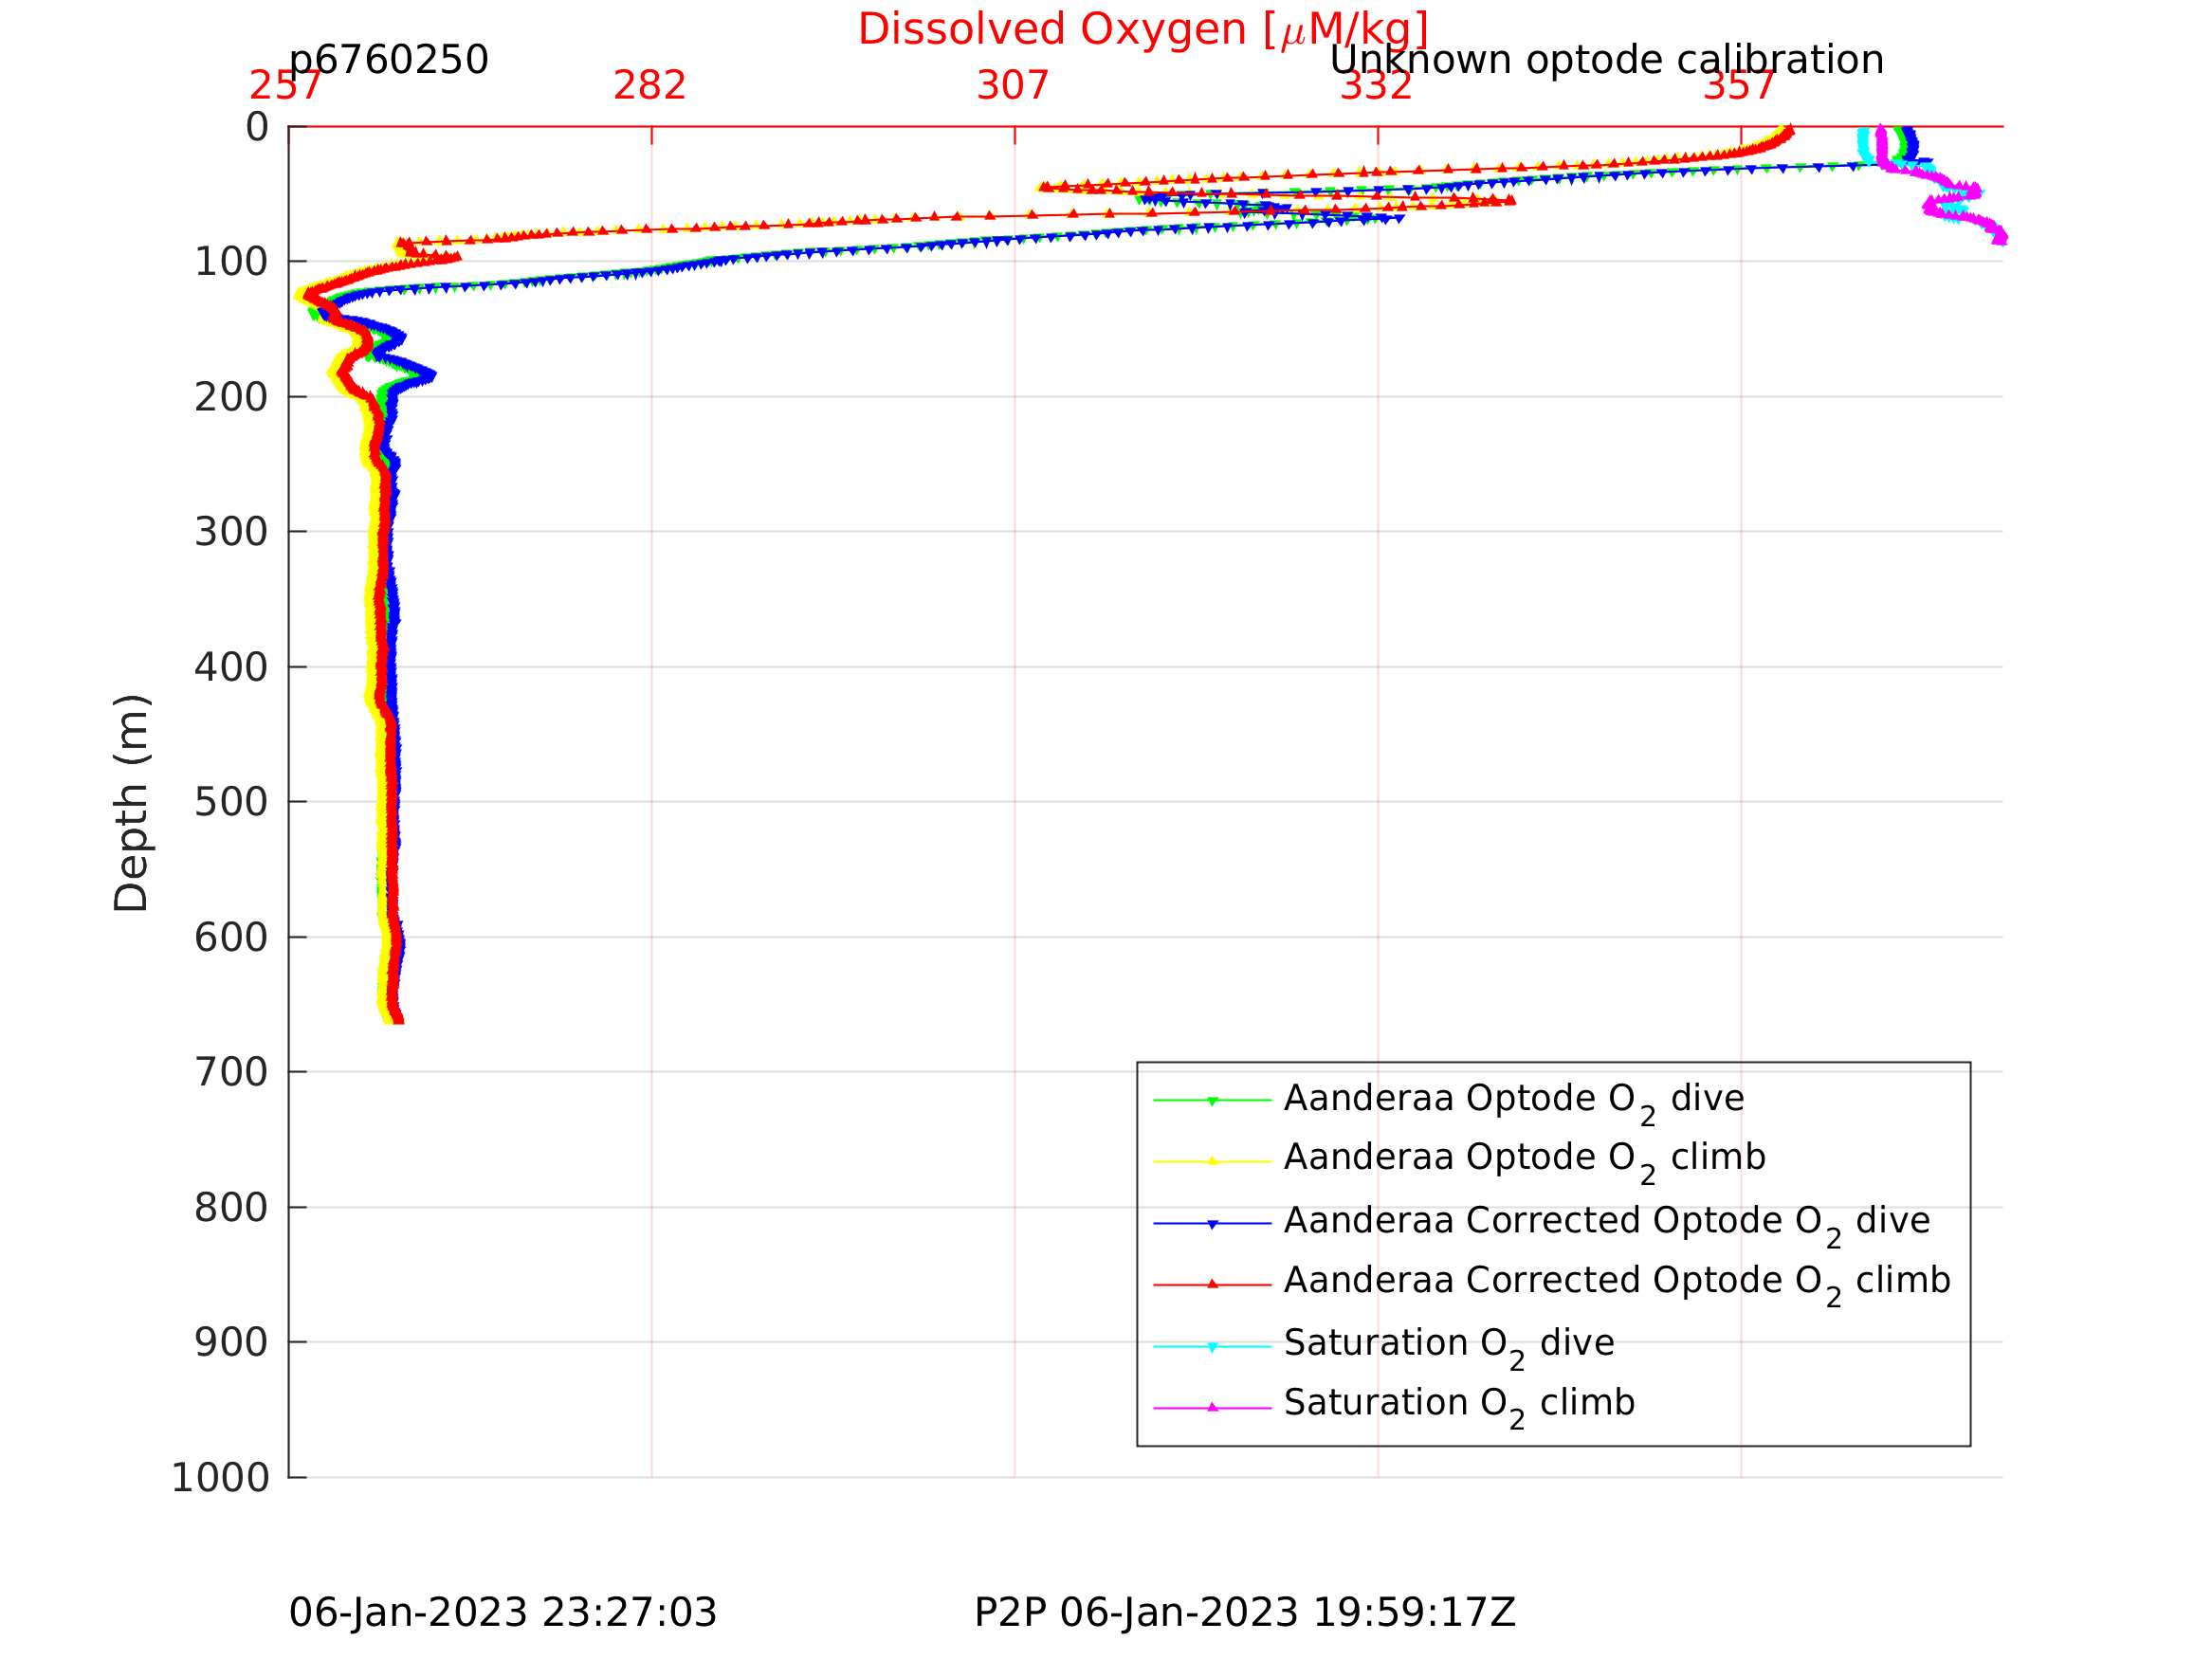
Task: Click the depth tick label '300'
Action: [231, 532]
